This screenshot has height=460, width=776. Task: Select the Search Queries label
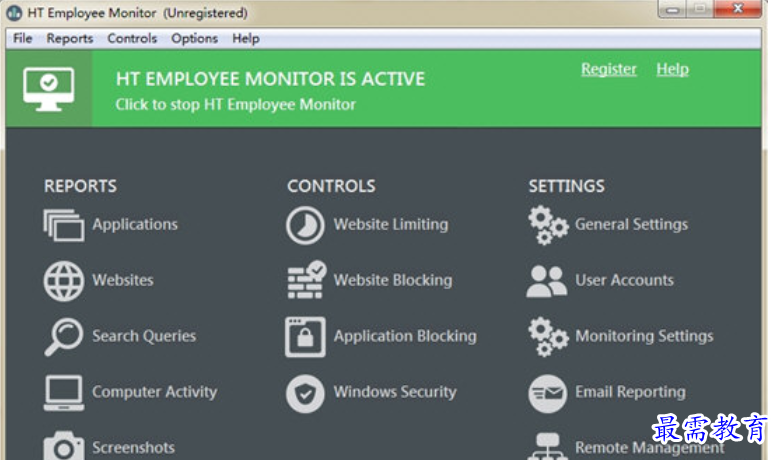(x=144, y=336)
